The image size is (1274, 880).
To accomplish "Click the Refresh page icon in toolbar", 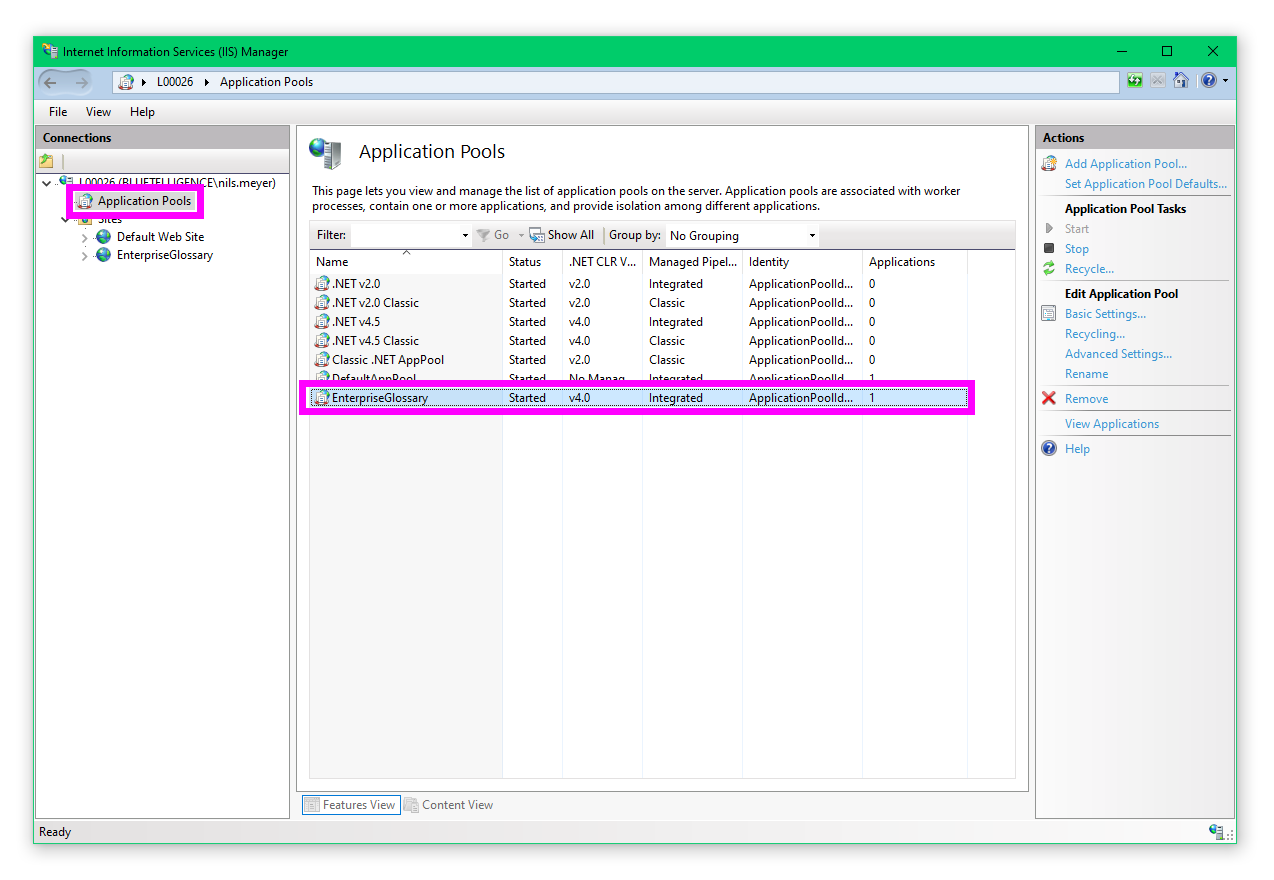I will pos(1134,81).
